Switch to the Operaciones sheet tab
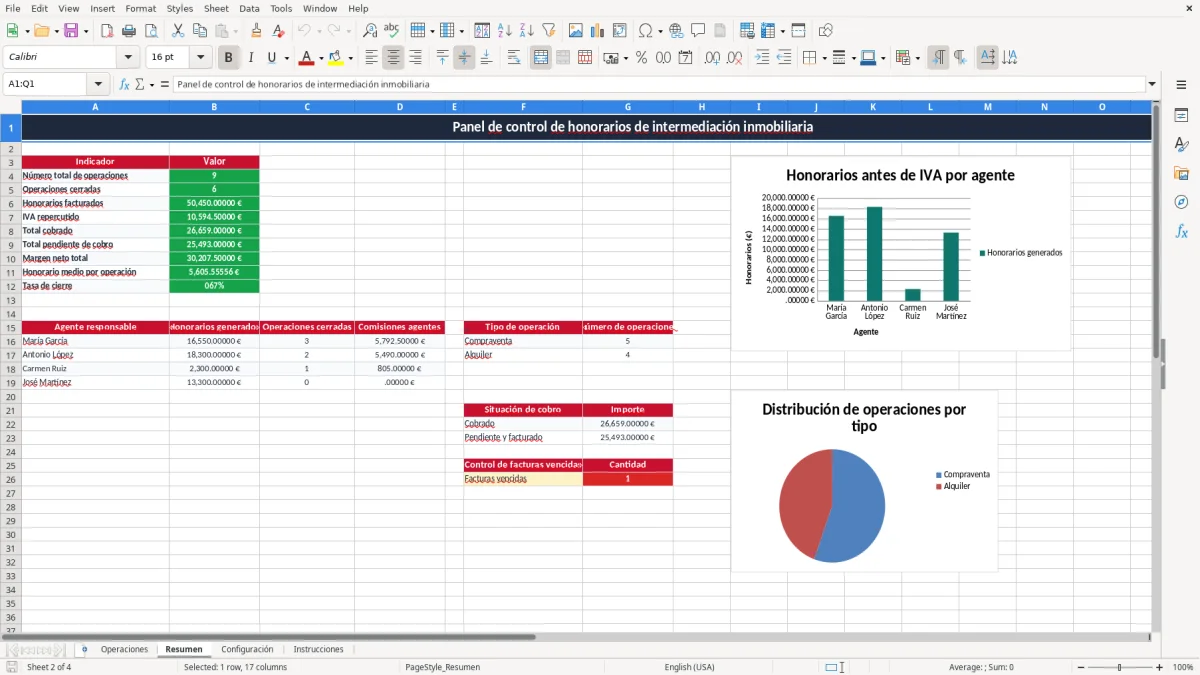The height and width of the screenshot is (675, 1200). [124, 649]
